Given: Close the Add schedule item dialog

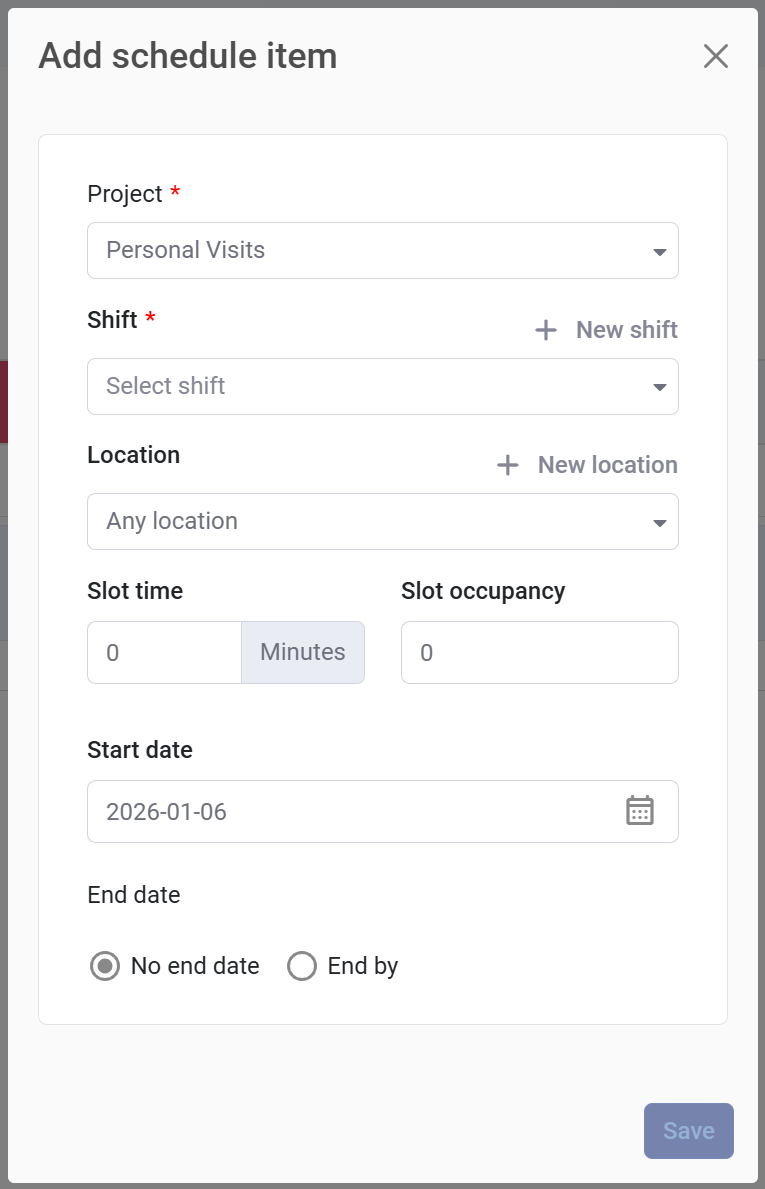Looking at the screenshot, I should pyautogui.click(x=716, y=57).
